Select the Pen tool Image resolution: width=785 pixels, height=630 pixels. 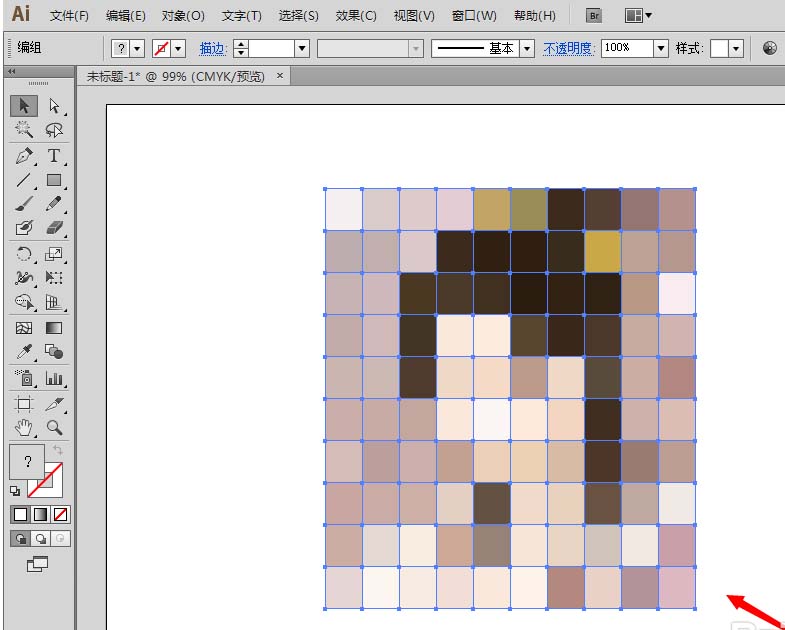24,156
